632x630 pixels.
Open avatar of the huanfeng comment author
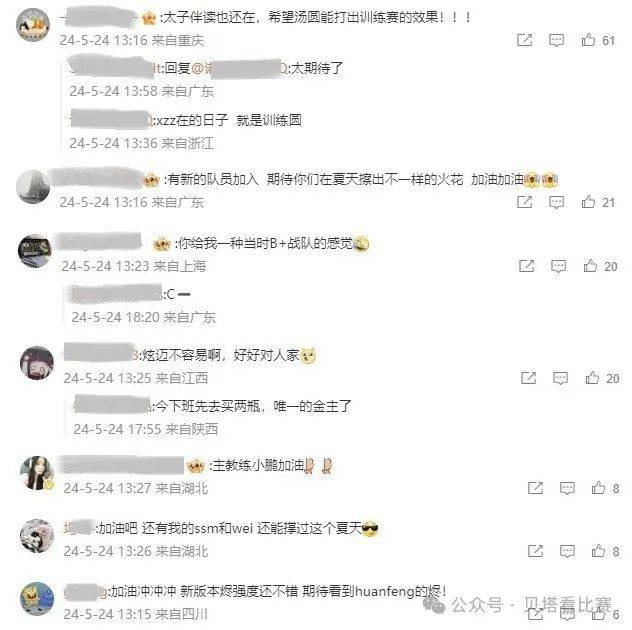[x=37, y=599]
